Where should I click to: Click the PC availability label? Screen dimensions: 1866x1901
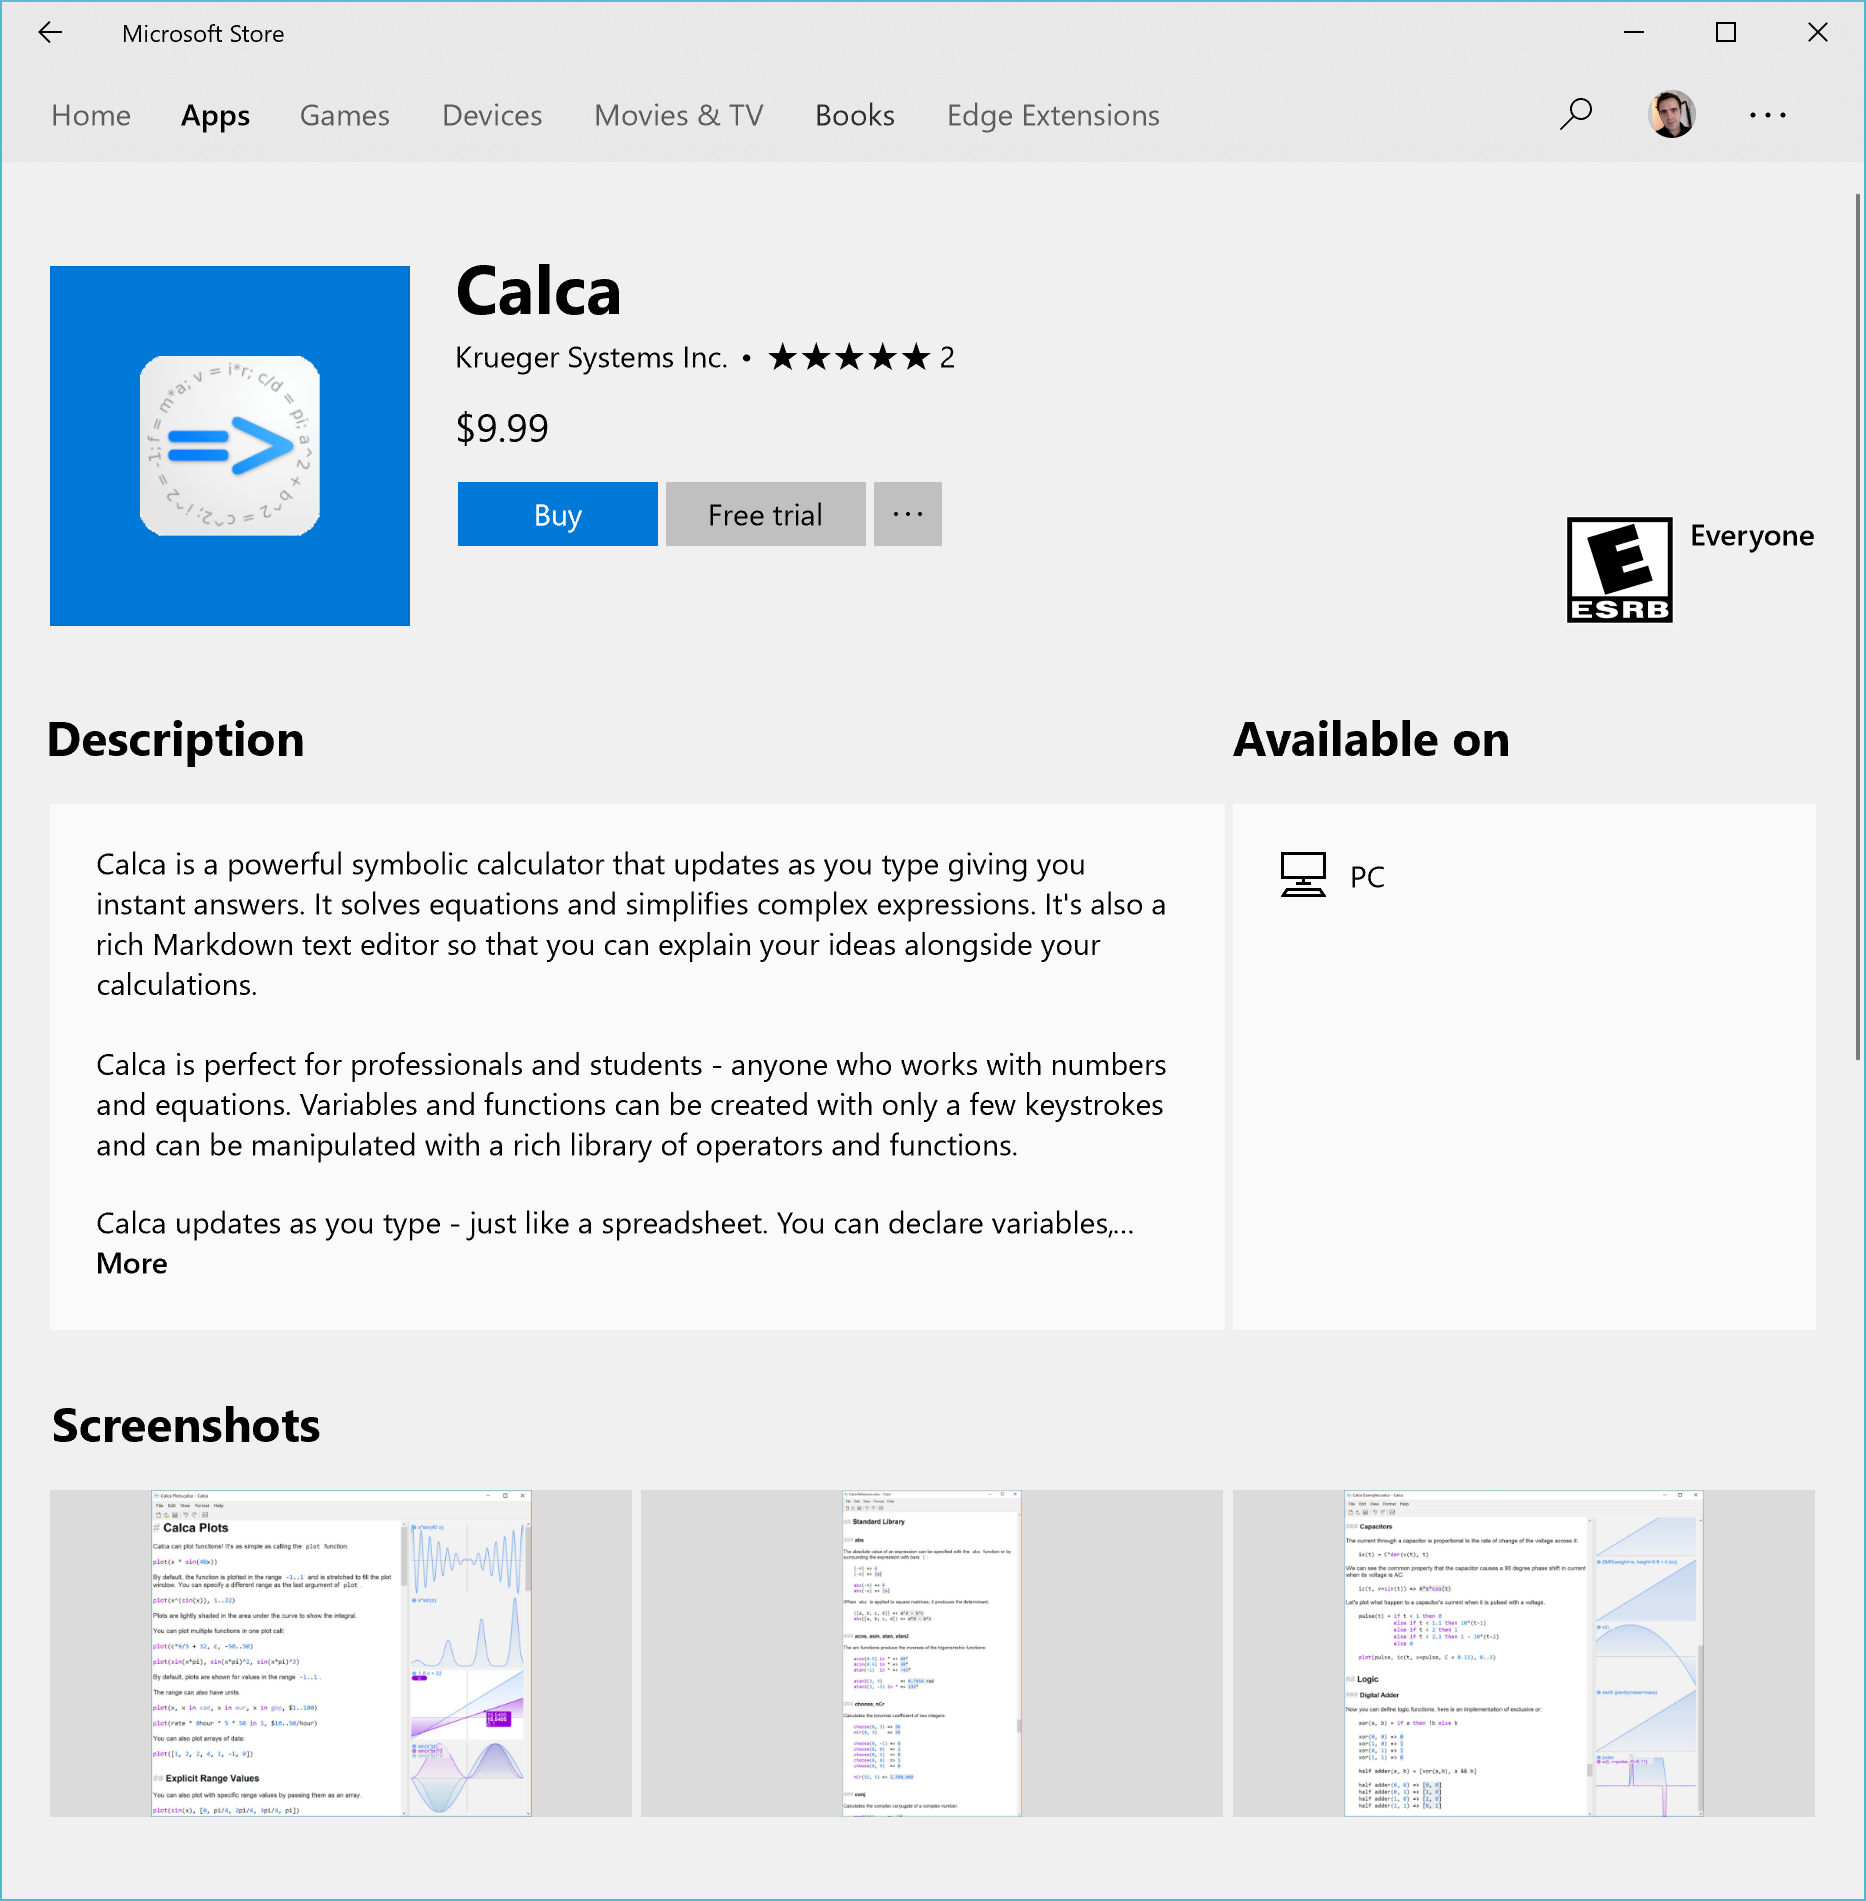[x=1367, y=876]
